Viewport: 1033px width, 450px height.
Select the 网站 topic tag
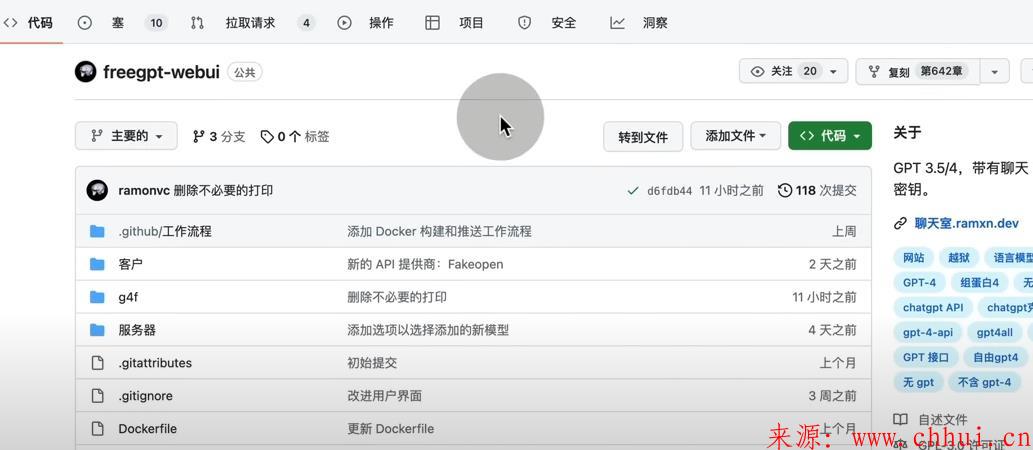(913, 258)
